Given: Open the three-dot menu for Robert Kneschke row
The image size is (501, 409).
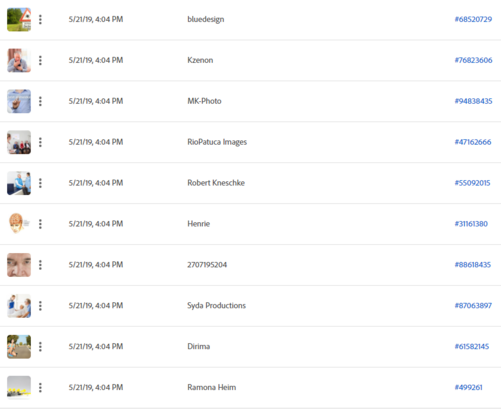Looking at the screenshot, I should 40,183.
